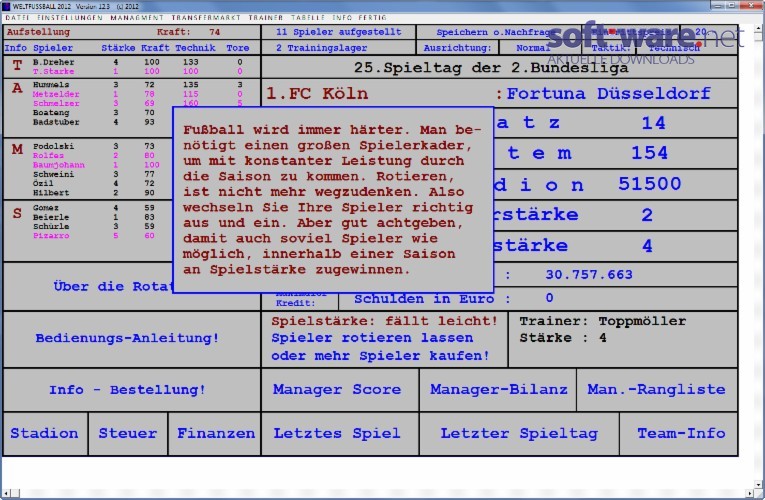765x500 pixels.
Task: Click the Über die Rotation button
Action: (88, 286)
